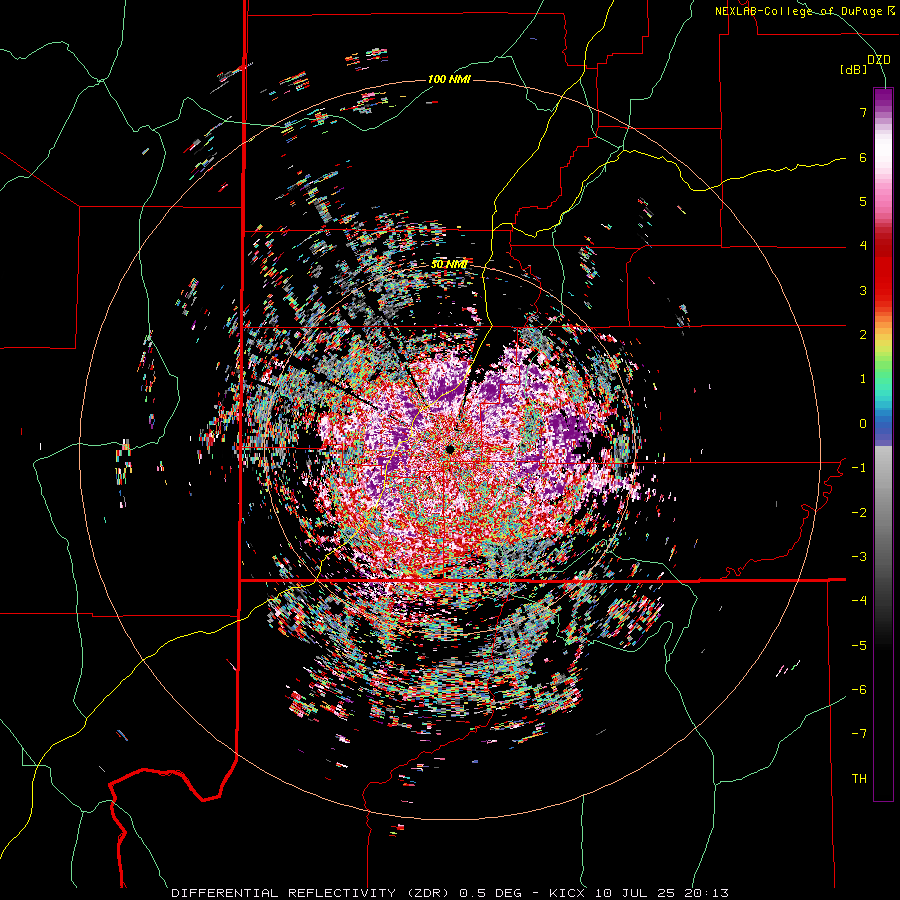Image resolution: width=900 pixels, height=900 pixels.
Task: Click the -7 value on the color scale
Action: pos(859,734)
